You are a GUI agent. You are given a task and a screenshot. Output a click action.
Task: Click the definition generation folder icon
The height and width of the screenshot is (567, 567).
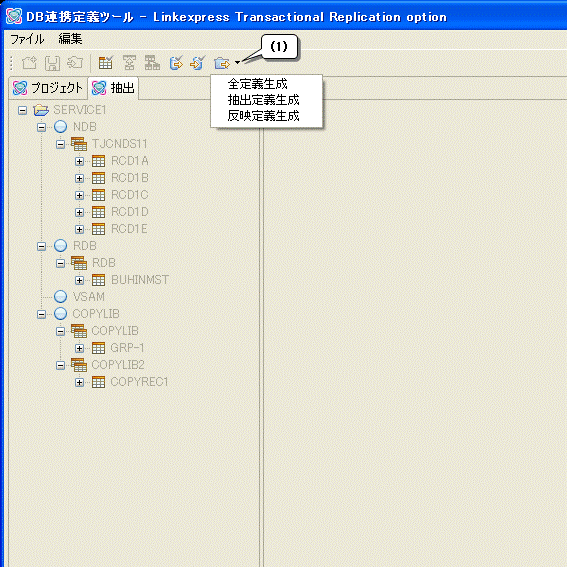[x=222, y=63]
